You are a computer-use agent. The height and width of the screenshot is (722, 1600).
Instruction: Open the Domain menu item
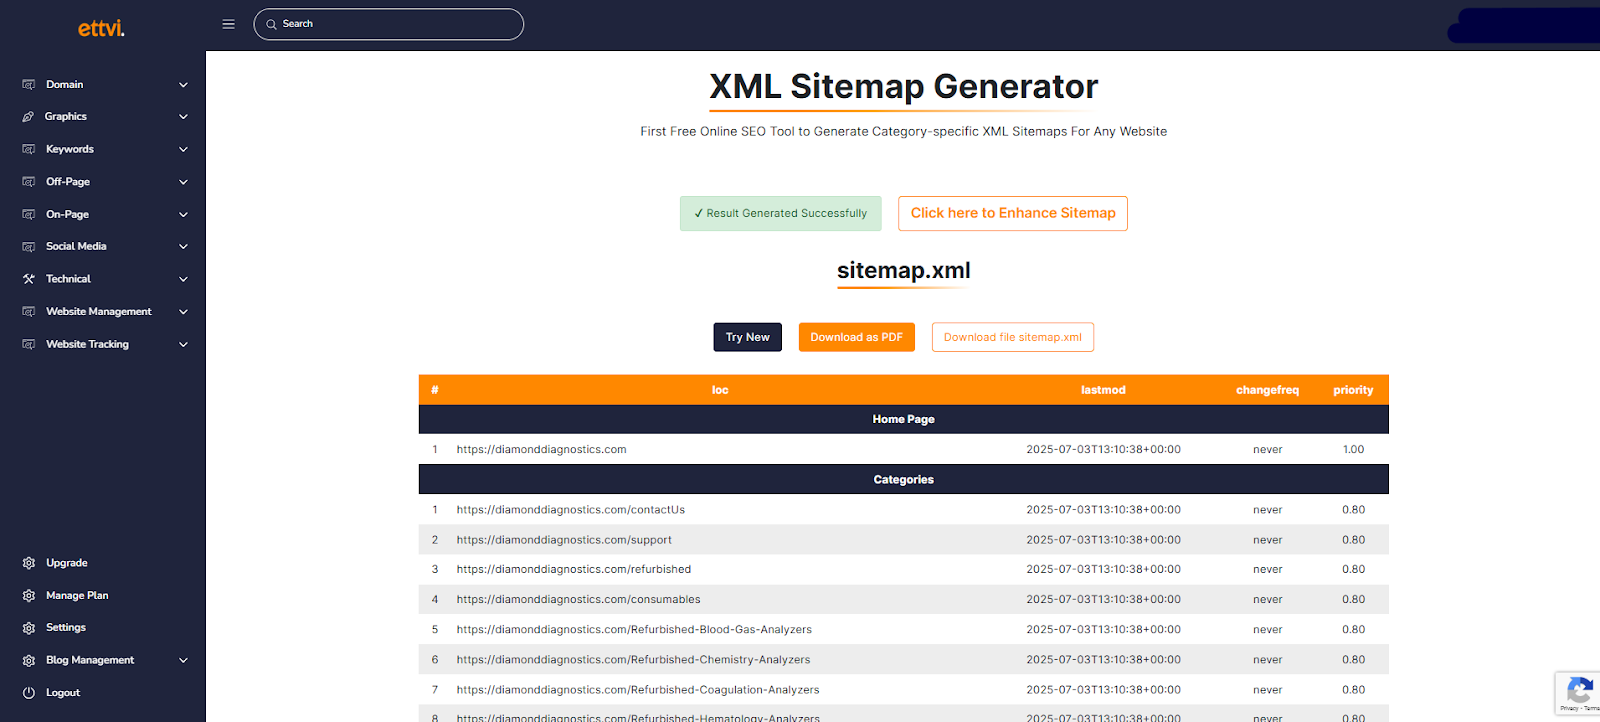[x=64, y=85]
